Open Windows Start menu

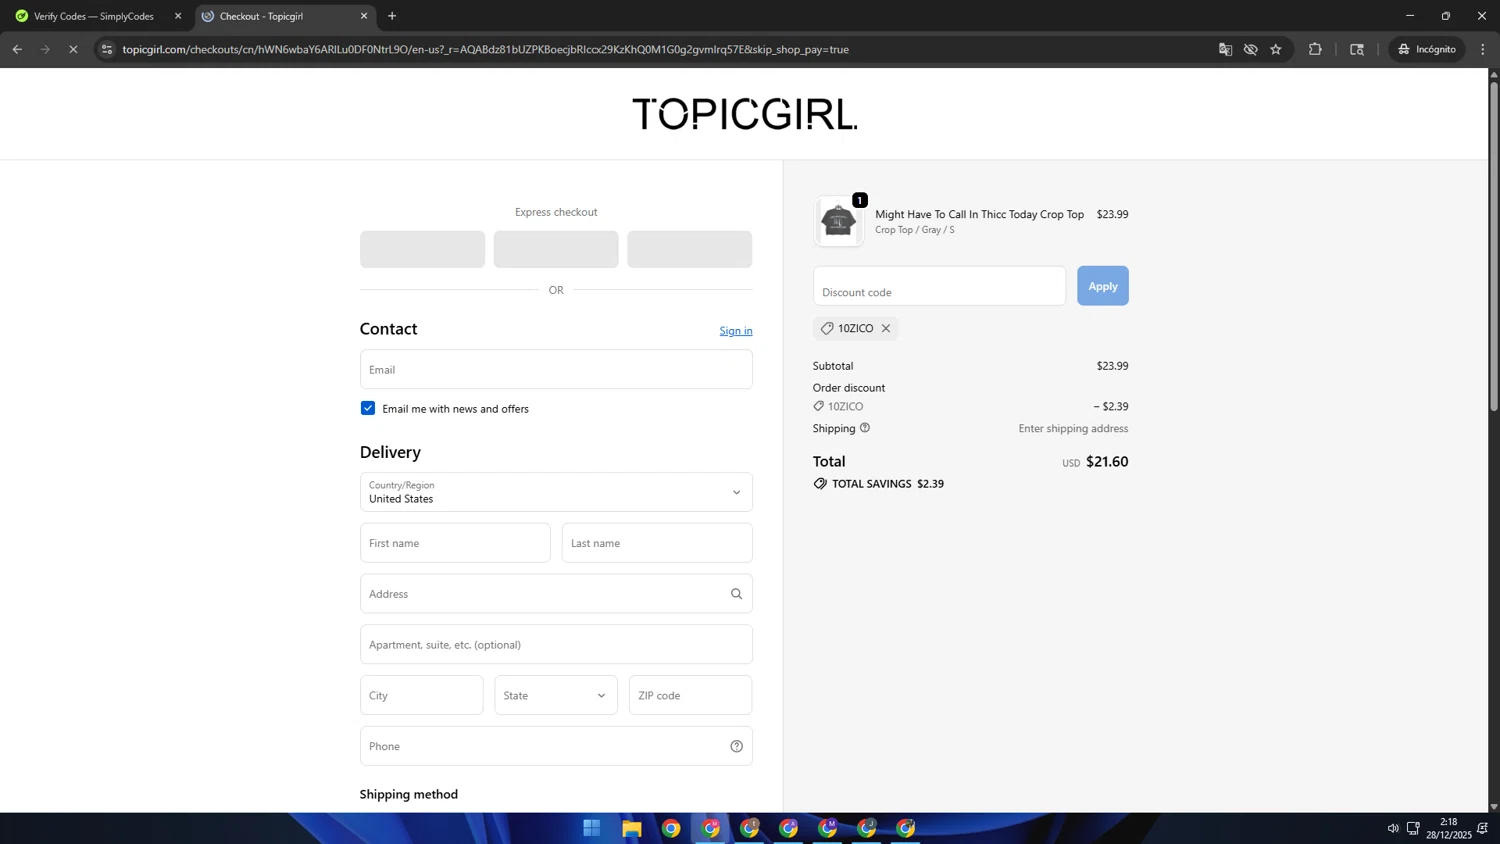(592, 828)
